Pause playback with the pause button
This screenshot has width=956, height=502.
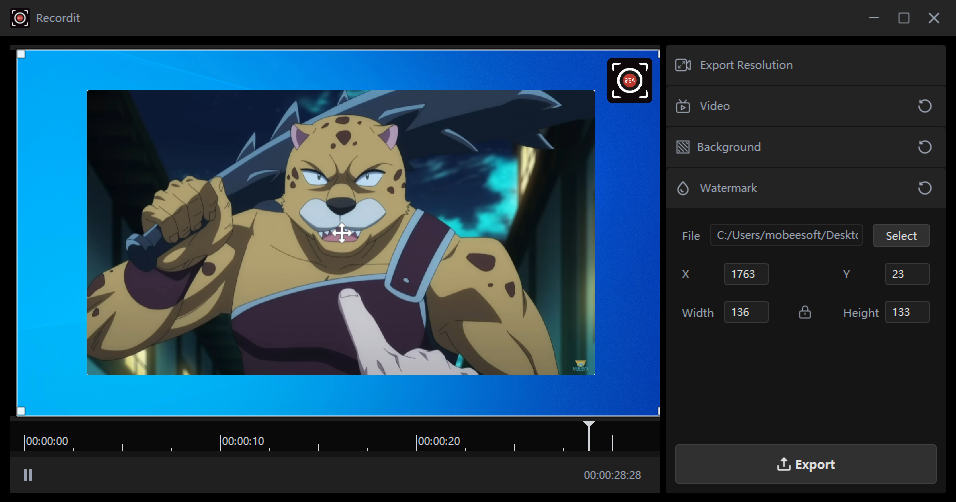tap(28, 475)
